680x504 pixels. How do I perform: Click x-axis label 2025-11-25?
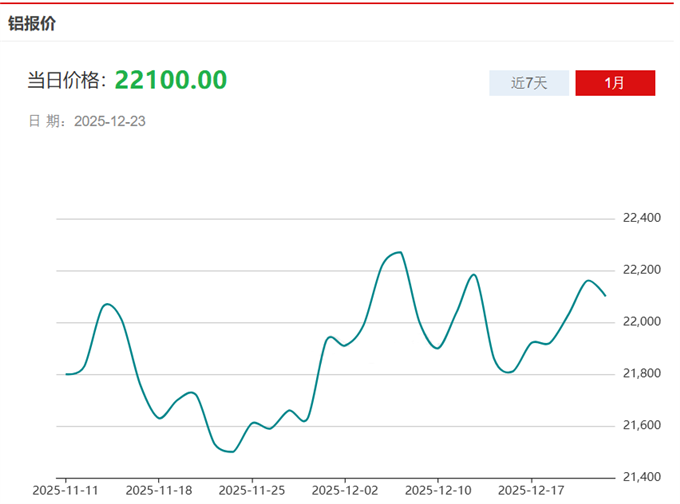coord(251,490)
